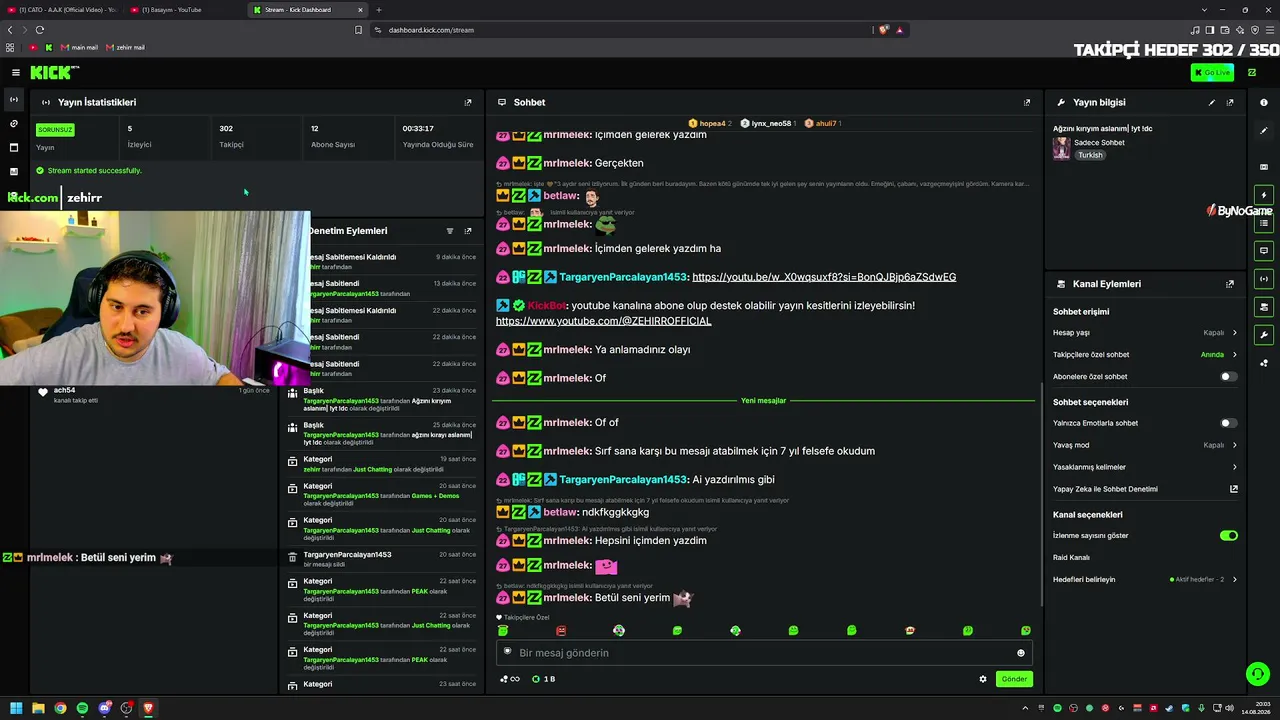Edit stream info with pencil icon in Yayın bilgisi
This screenshot has height=720, width=1280.
pyautogui.click(x=1212, y=102)
